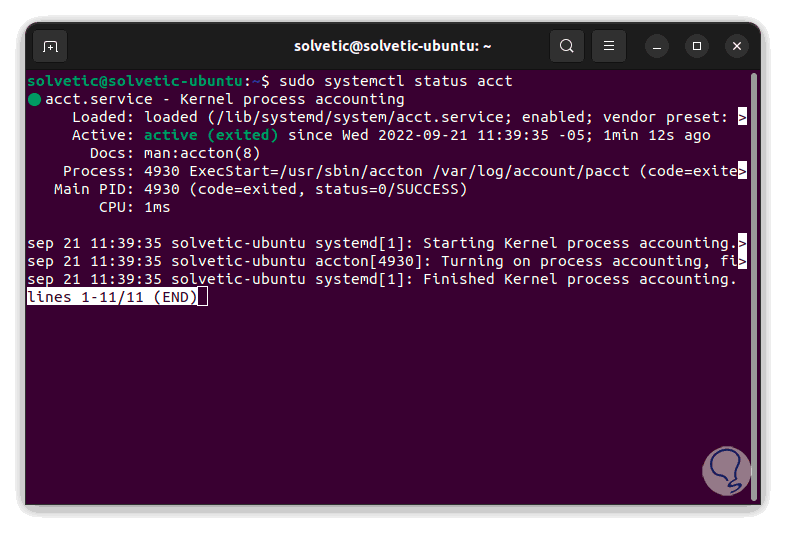This screenshot has width=786, height=533.
Task: Click the terminal search icon
Action: 567,46
